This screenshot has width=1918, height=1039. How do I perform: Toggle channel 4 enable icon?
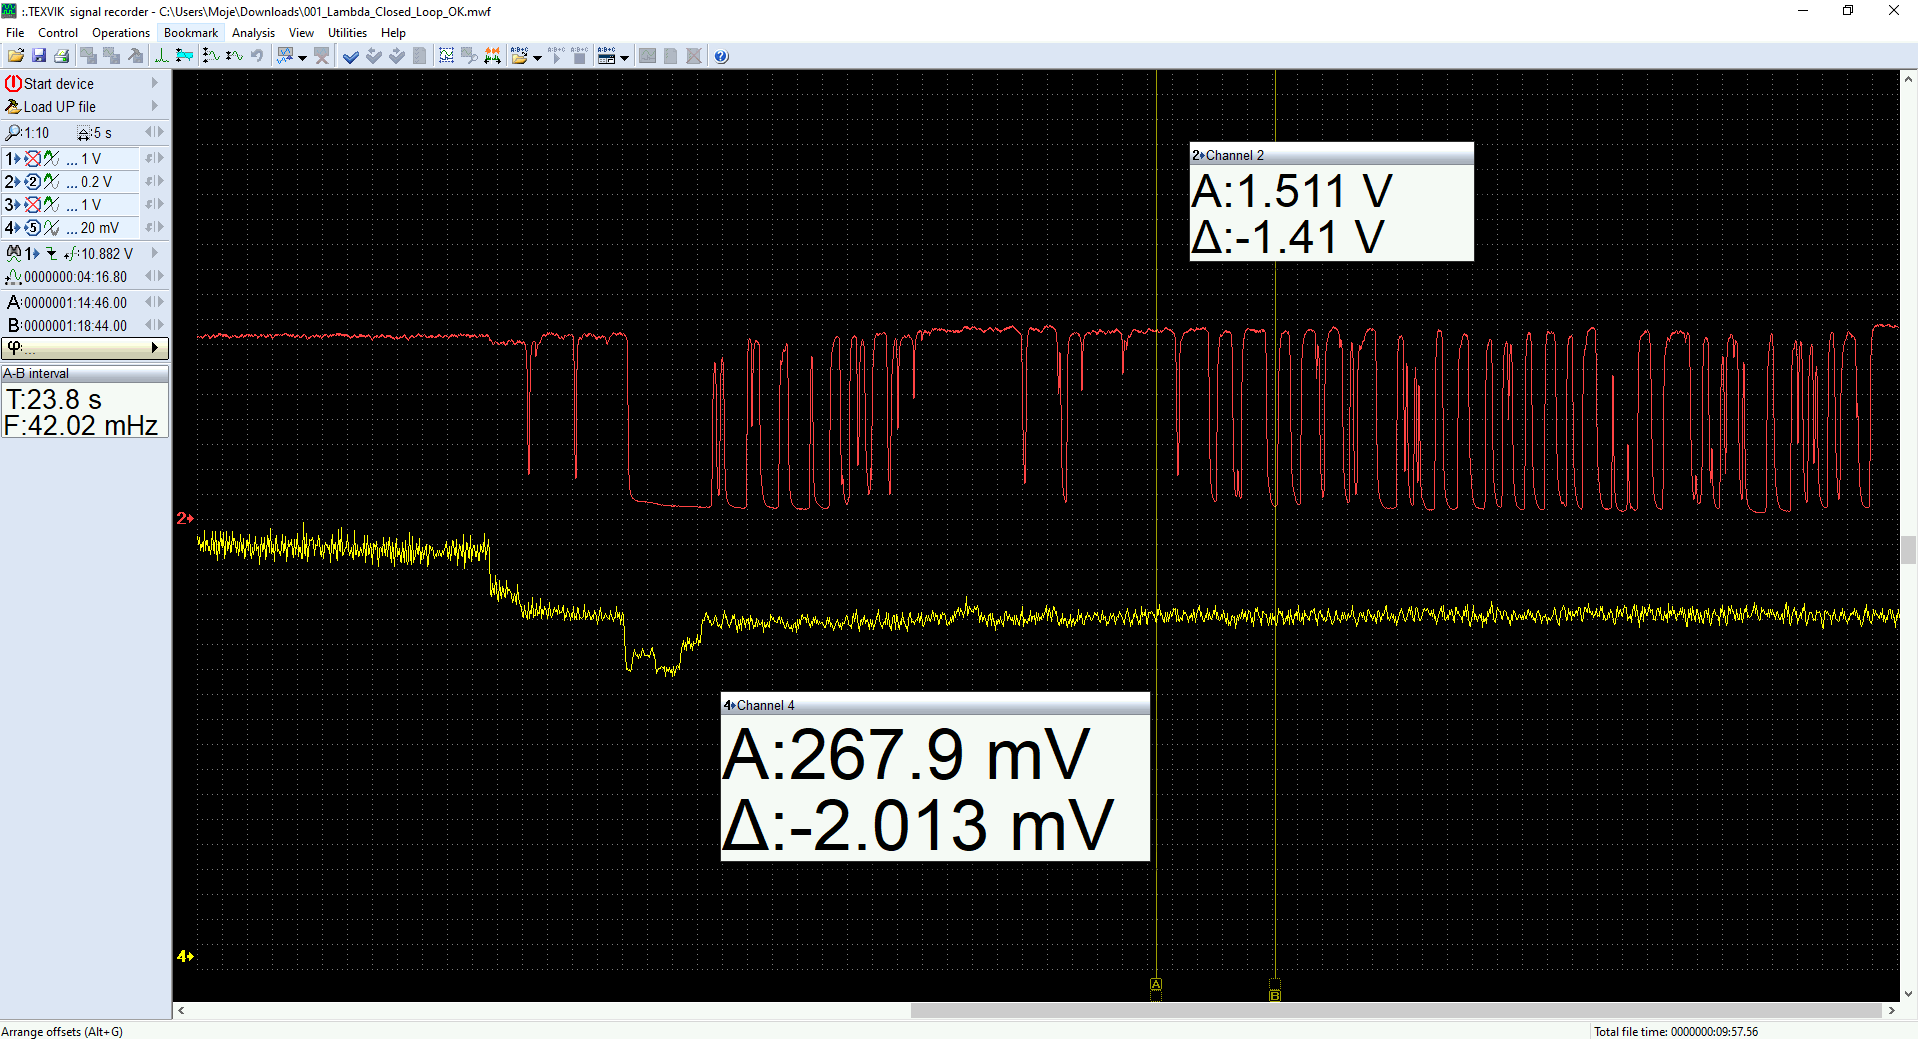(x=33, y=228)
